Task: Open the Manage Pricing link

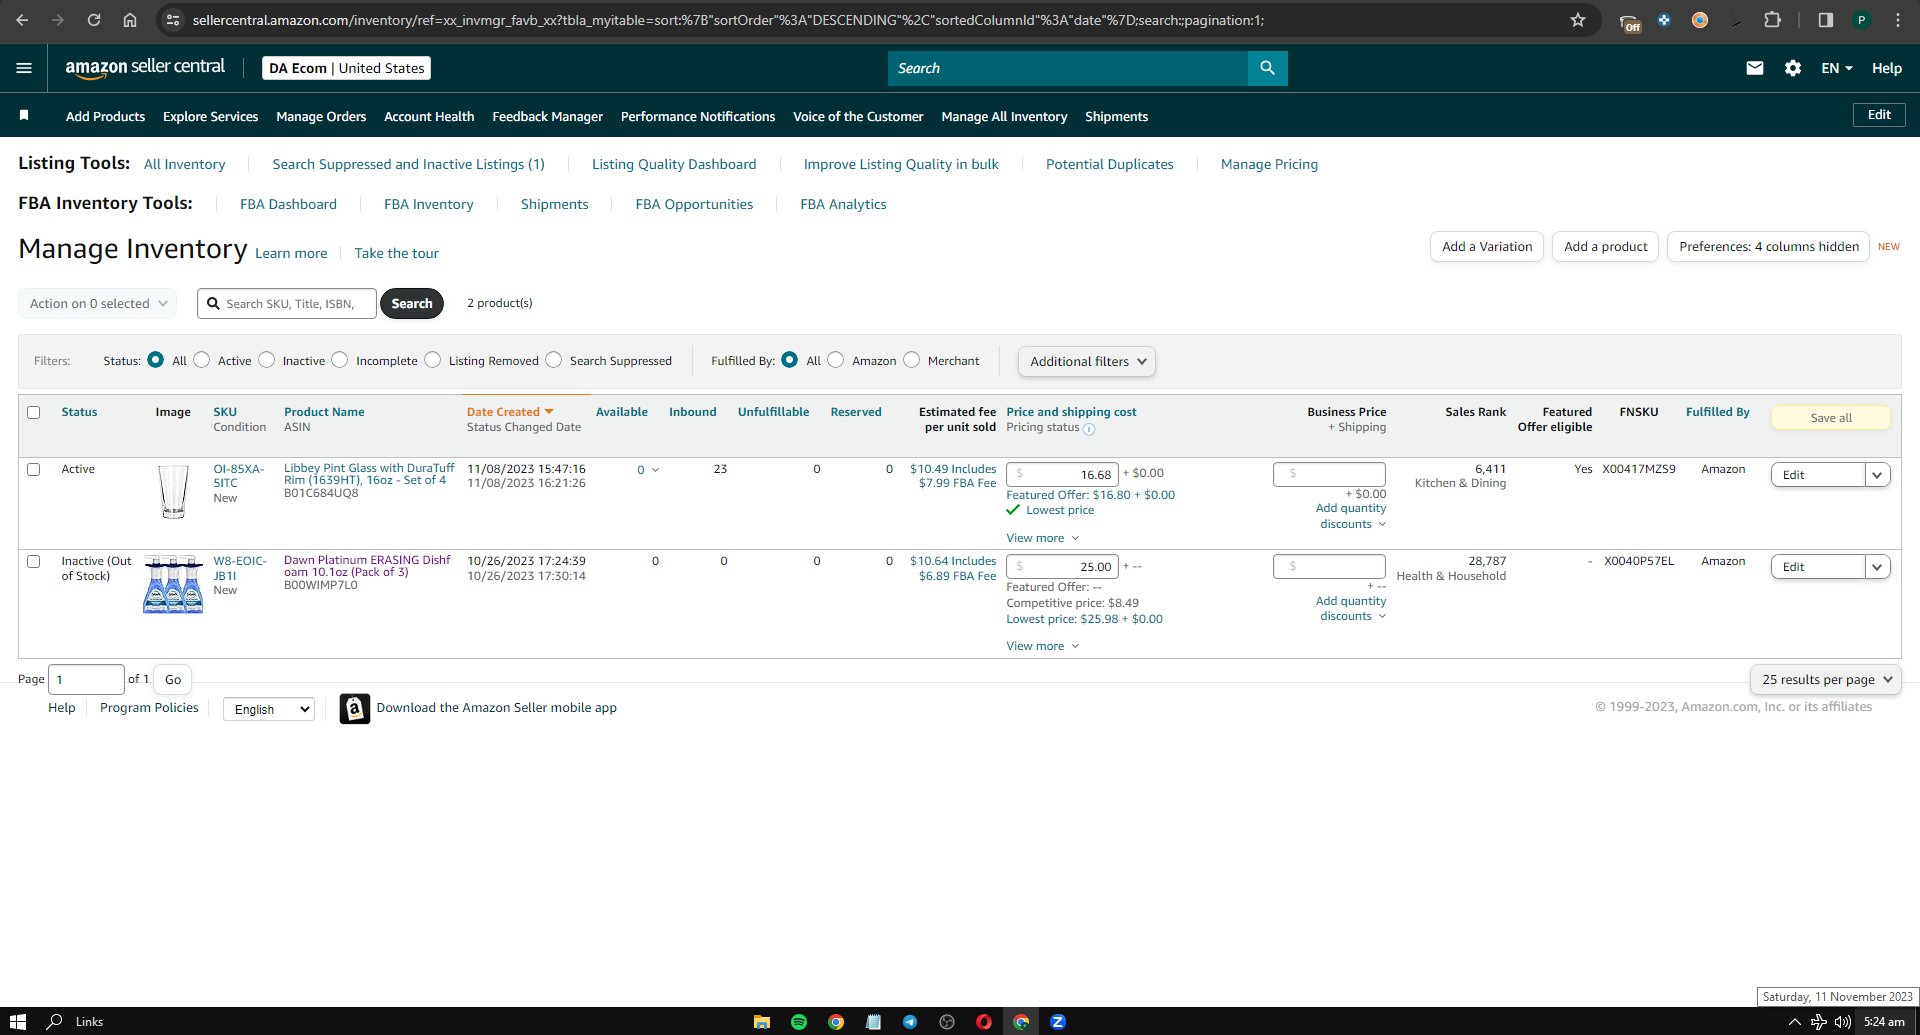Action: point(1269,164)
